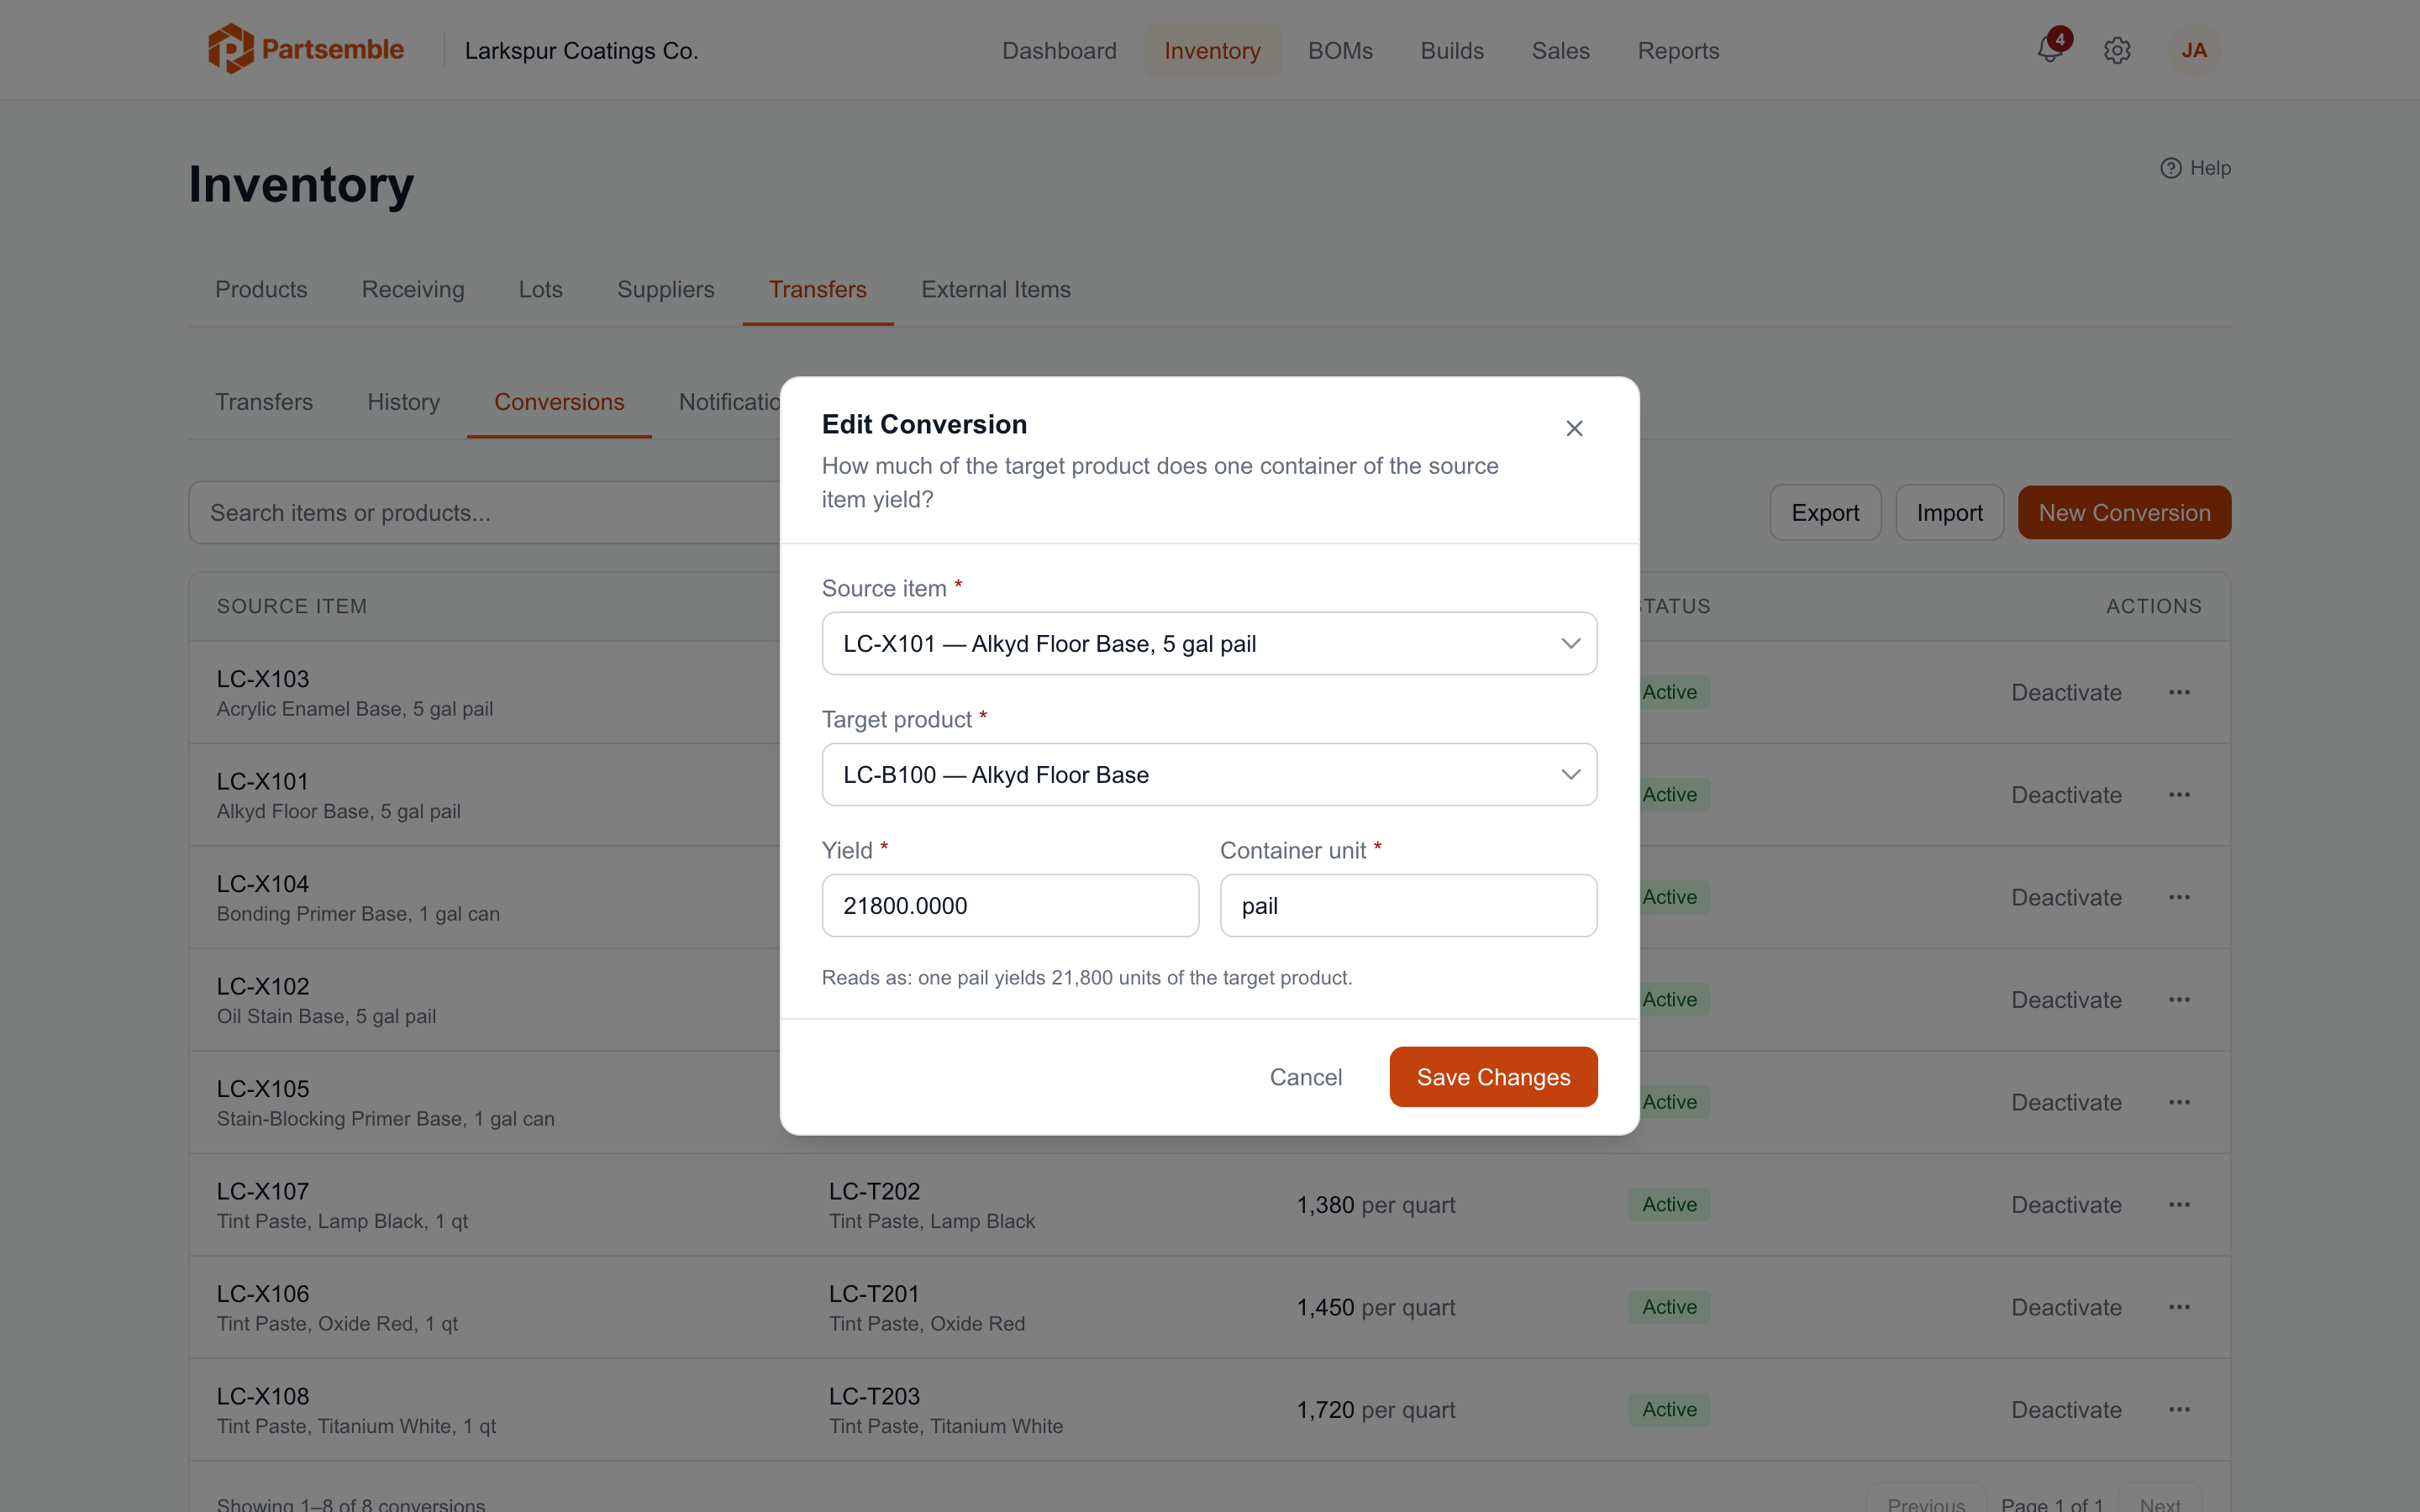This screenshot has width=2420, height=1512.
Task: Click the Export button
Action: [x=1825, y=513]
